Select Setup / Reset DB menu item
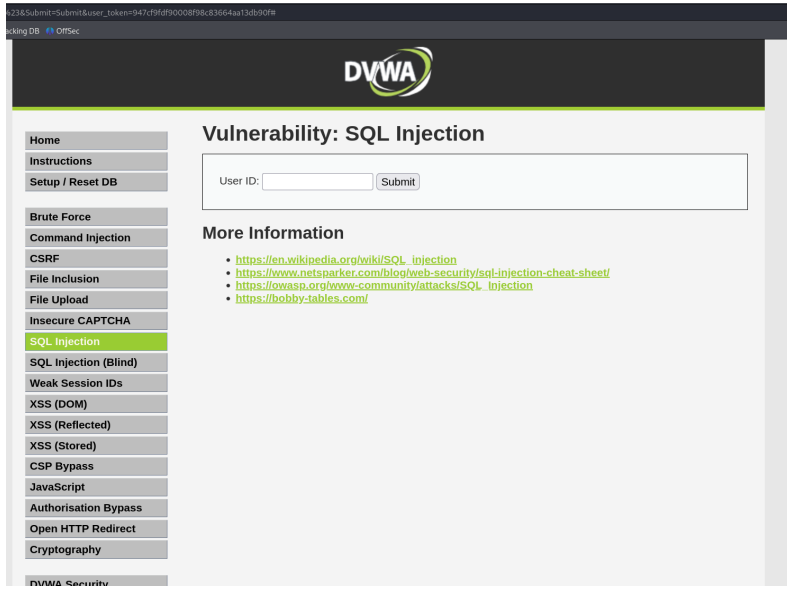The width and height of the screenshot is (789, 589). [x=96, y=183]
